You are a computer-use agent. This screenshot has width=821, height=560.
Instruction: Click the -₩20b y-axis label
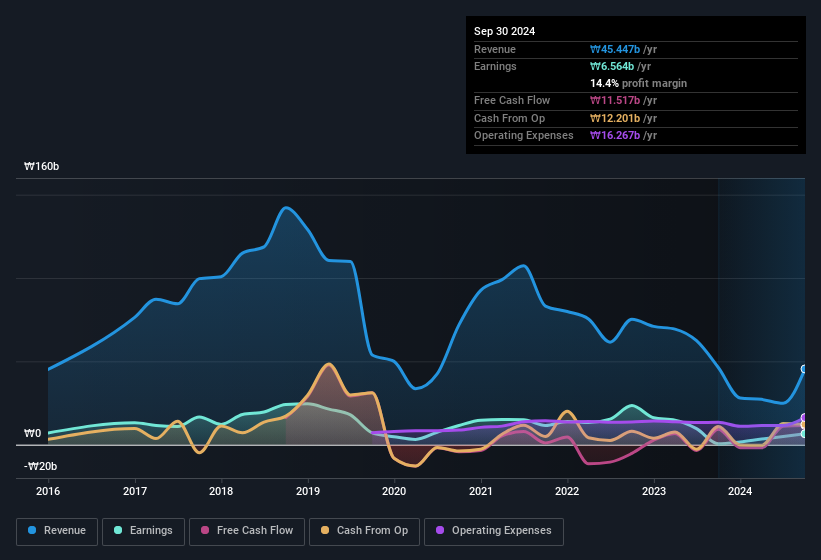[x=40, y=466]
